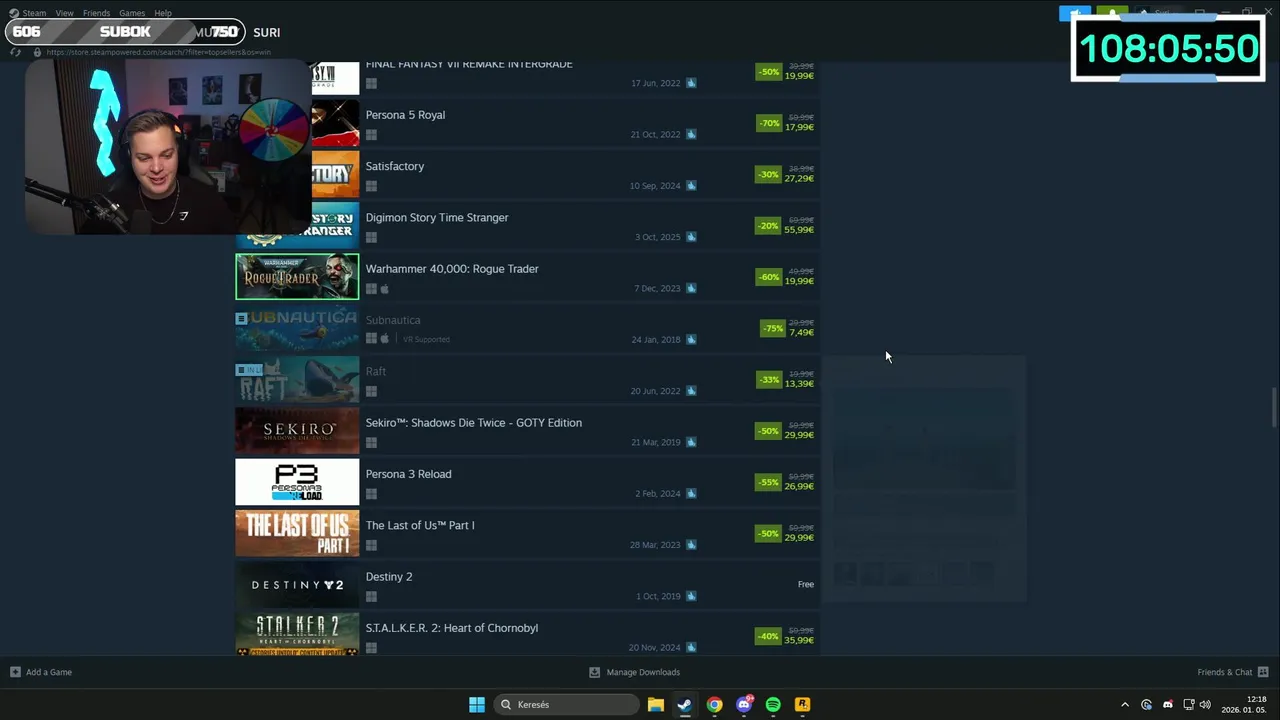
Task: Click the Windows Start button
Action: coord(477,704)
